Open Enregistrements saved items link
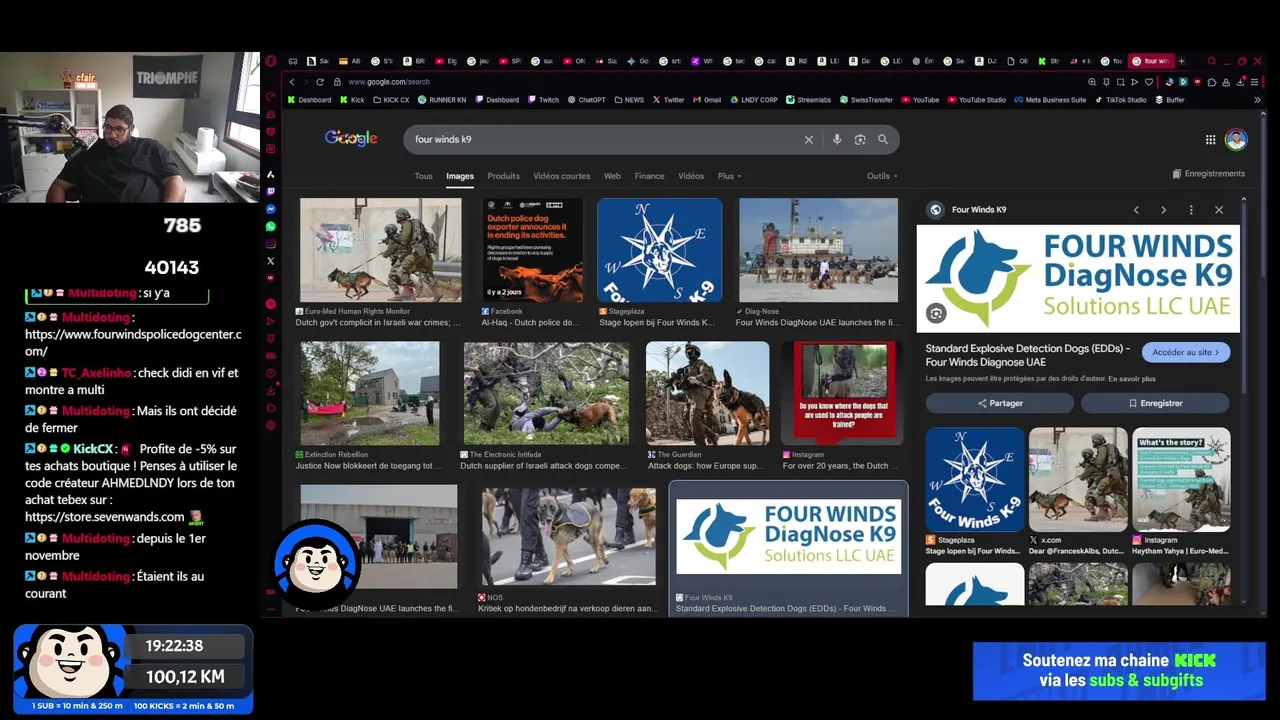Viewport: 1280px width, 720px height. (x=1208, y=174)
